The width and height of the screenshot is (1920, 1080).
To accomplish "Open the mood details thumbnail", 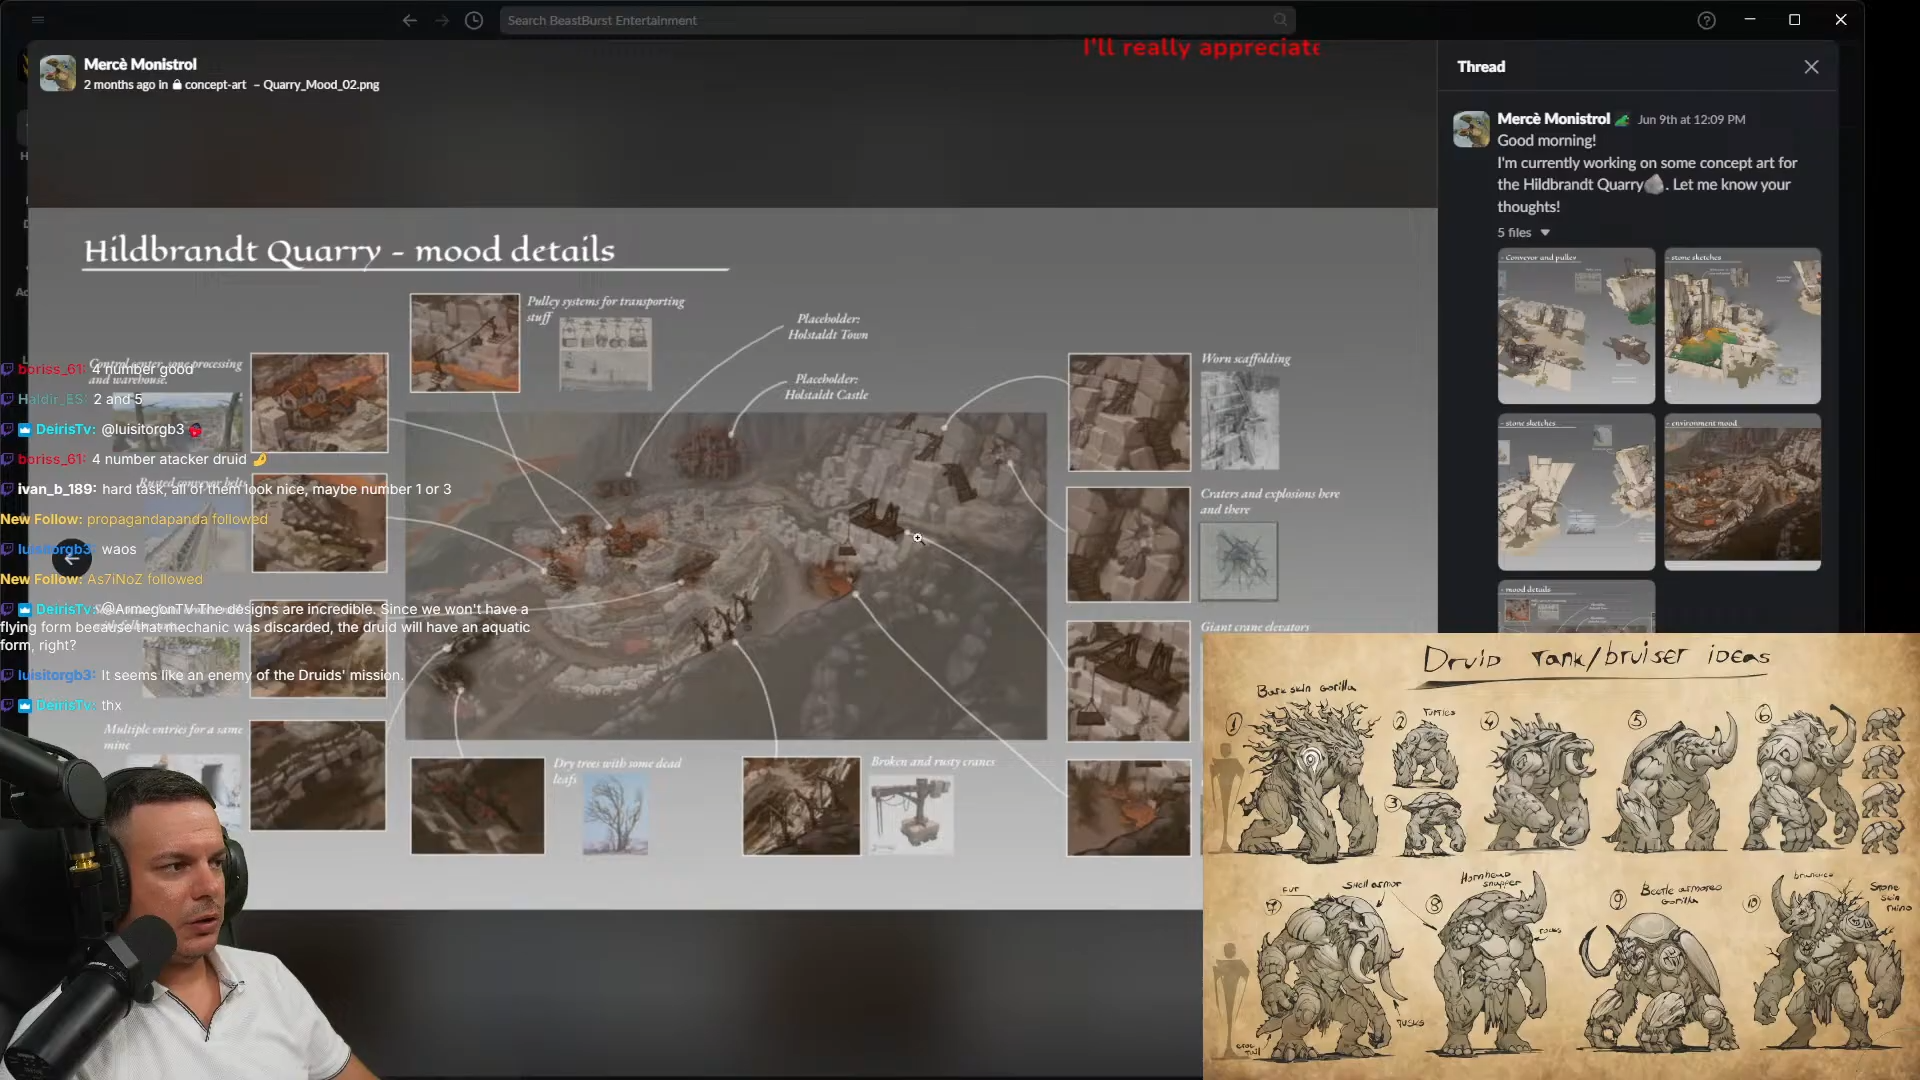I will pos(1576,606).
